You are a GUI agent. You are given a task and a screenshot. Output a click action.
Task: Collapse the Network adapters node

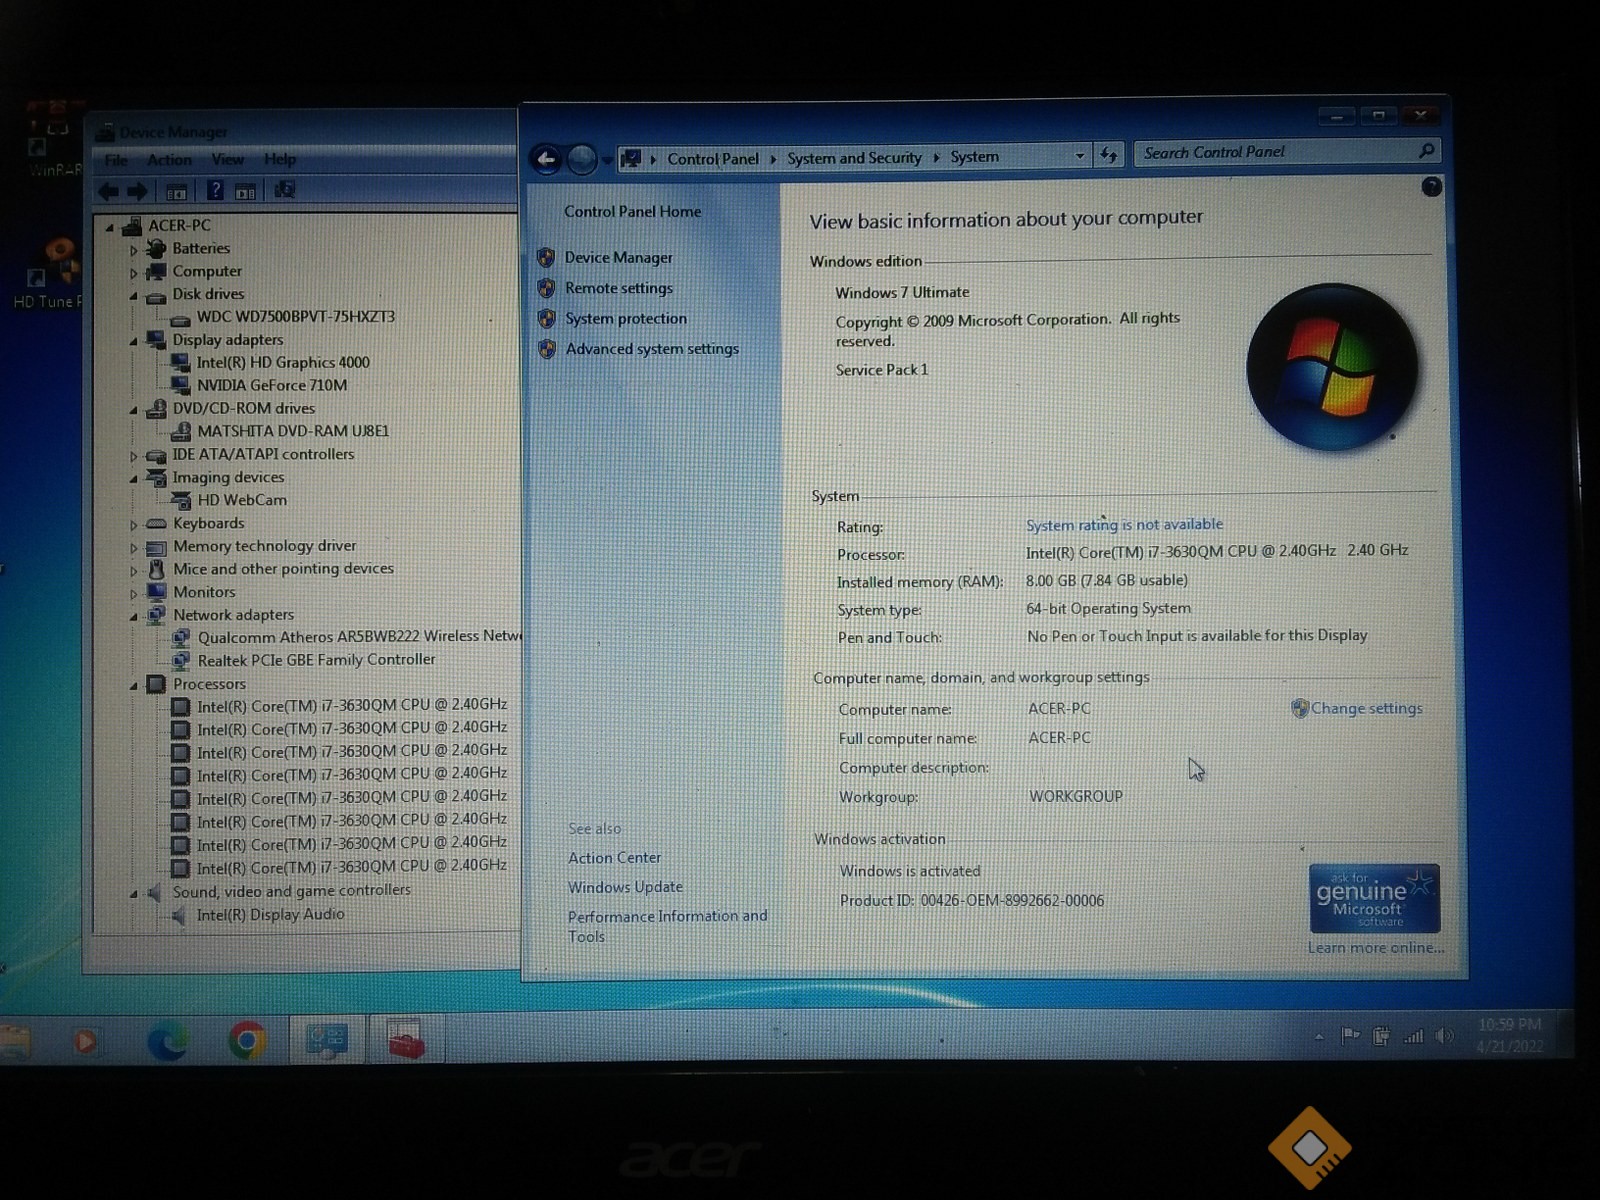pyautogui.click(x=133, y=617)
